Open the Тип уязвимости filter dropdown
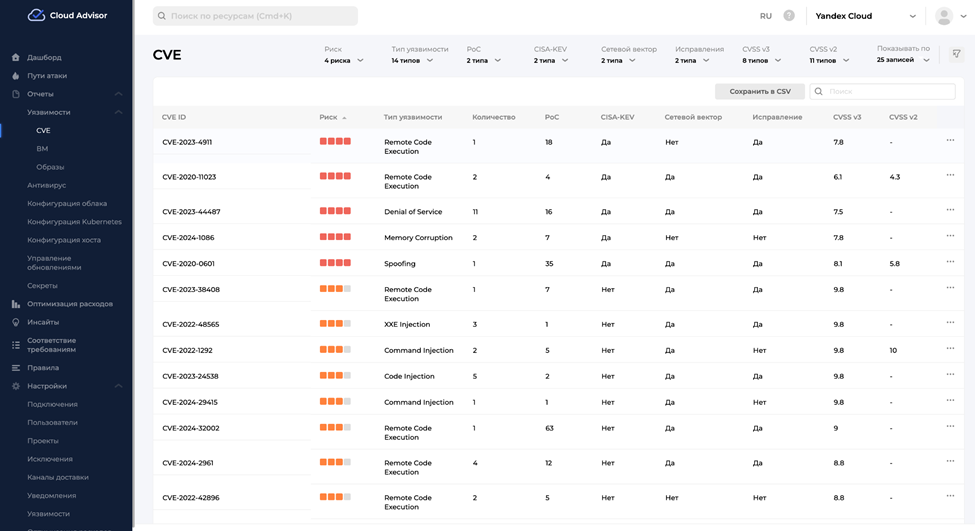Screen dimensions: 975x531 pyautogui.click(x=412, y=60)
